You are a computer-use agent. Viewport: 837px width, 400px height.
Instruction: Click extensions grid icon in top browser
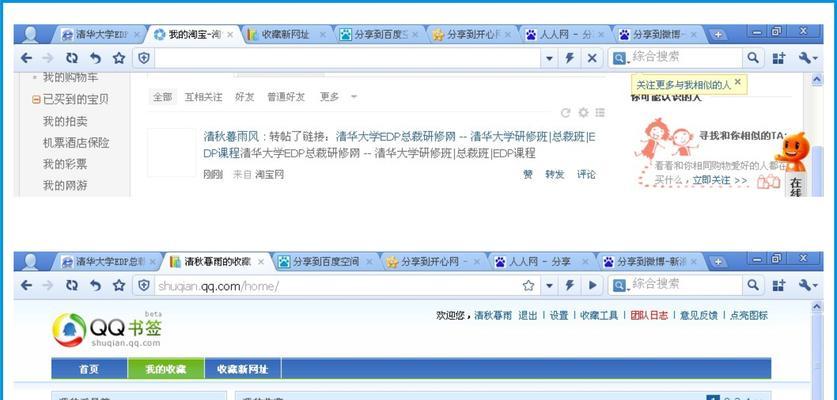coord(779,58)
